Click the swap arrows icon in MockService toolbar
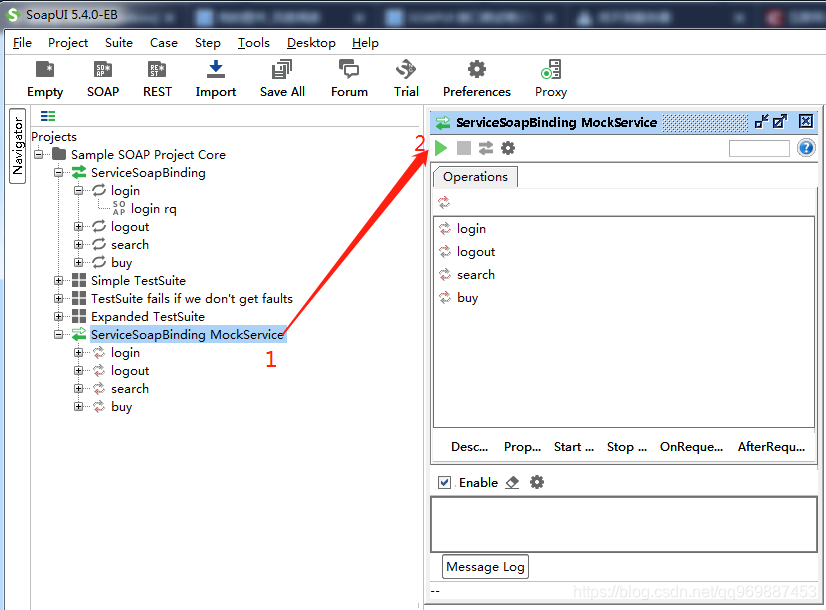The height and width of the screenshot is (610, 826). pyautogui.click(x=486, y=149)
